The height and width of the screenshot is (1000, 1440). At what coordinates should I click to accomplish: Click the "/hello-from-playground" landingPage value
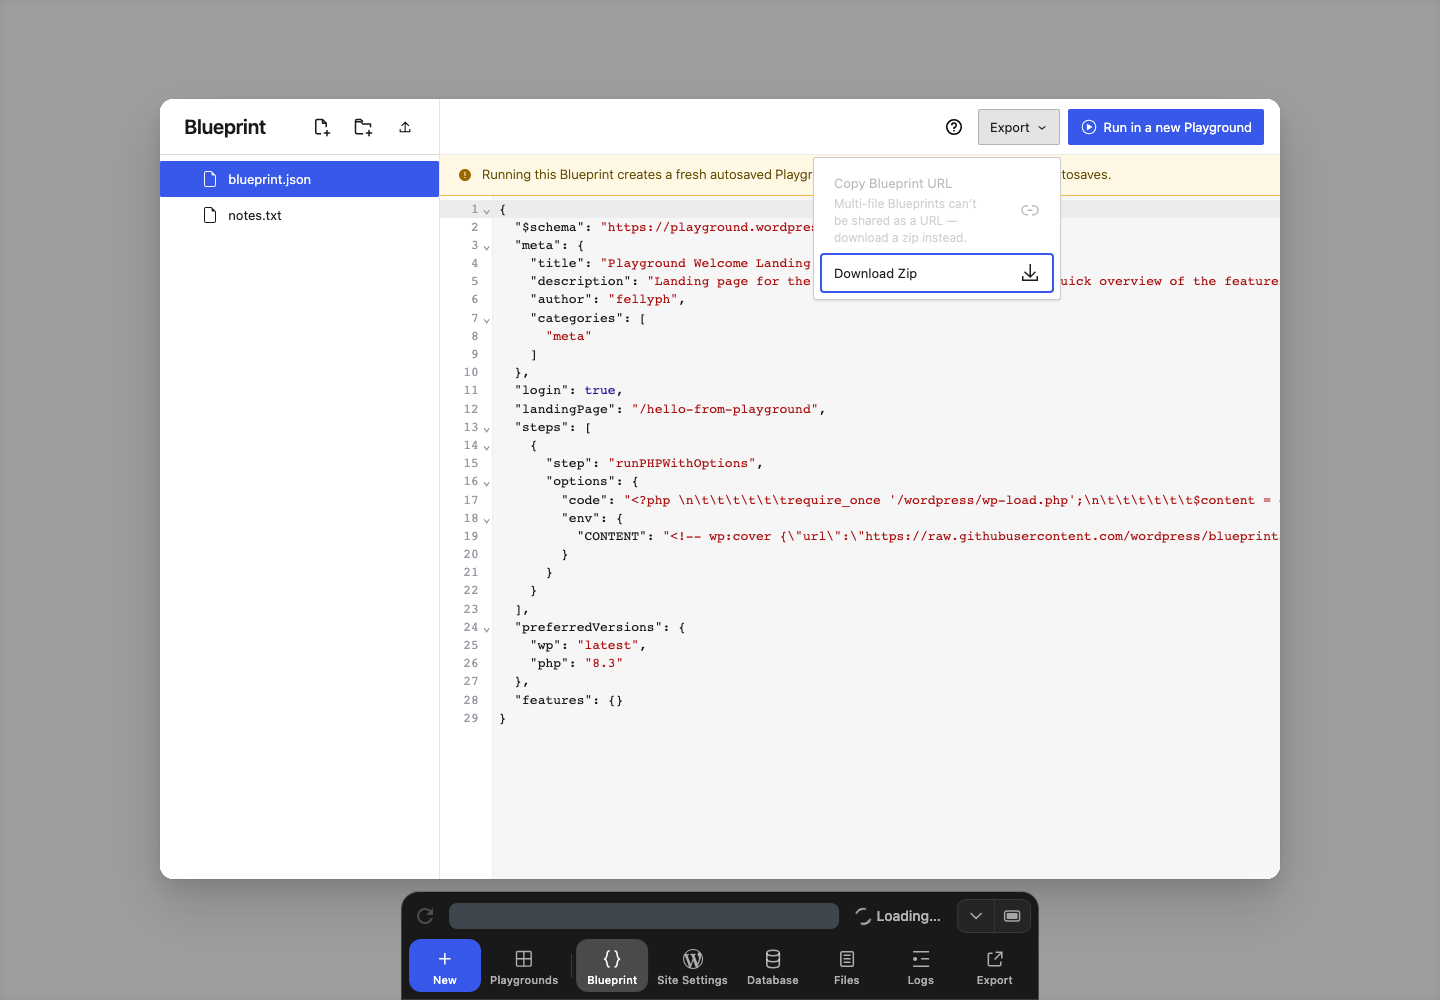click(725, 409)
